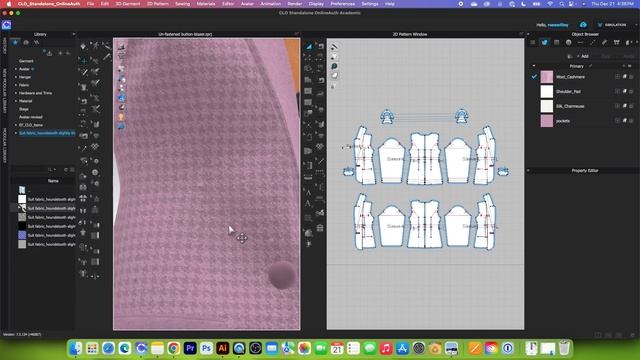Image resolution: width=640 pixels, height=360 pixels.
Task: Select the Button tab icon in Object Browser
Action: (569, 42)
